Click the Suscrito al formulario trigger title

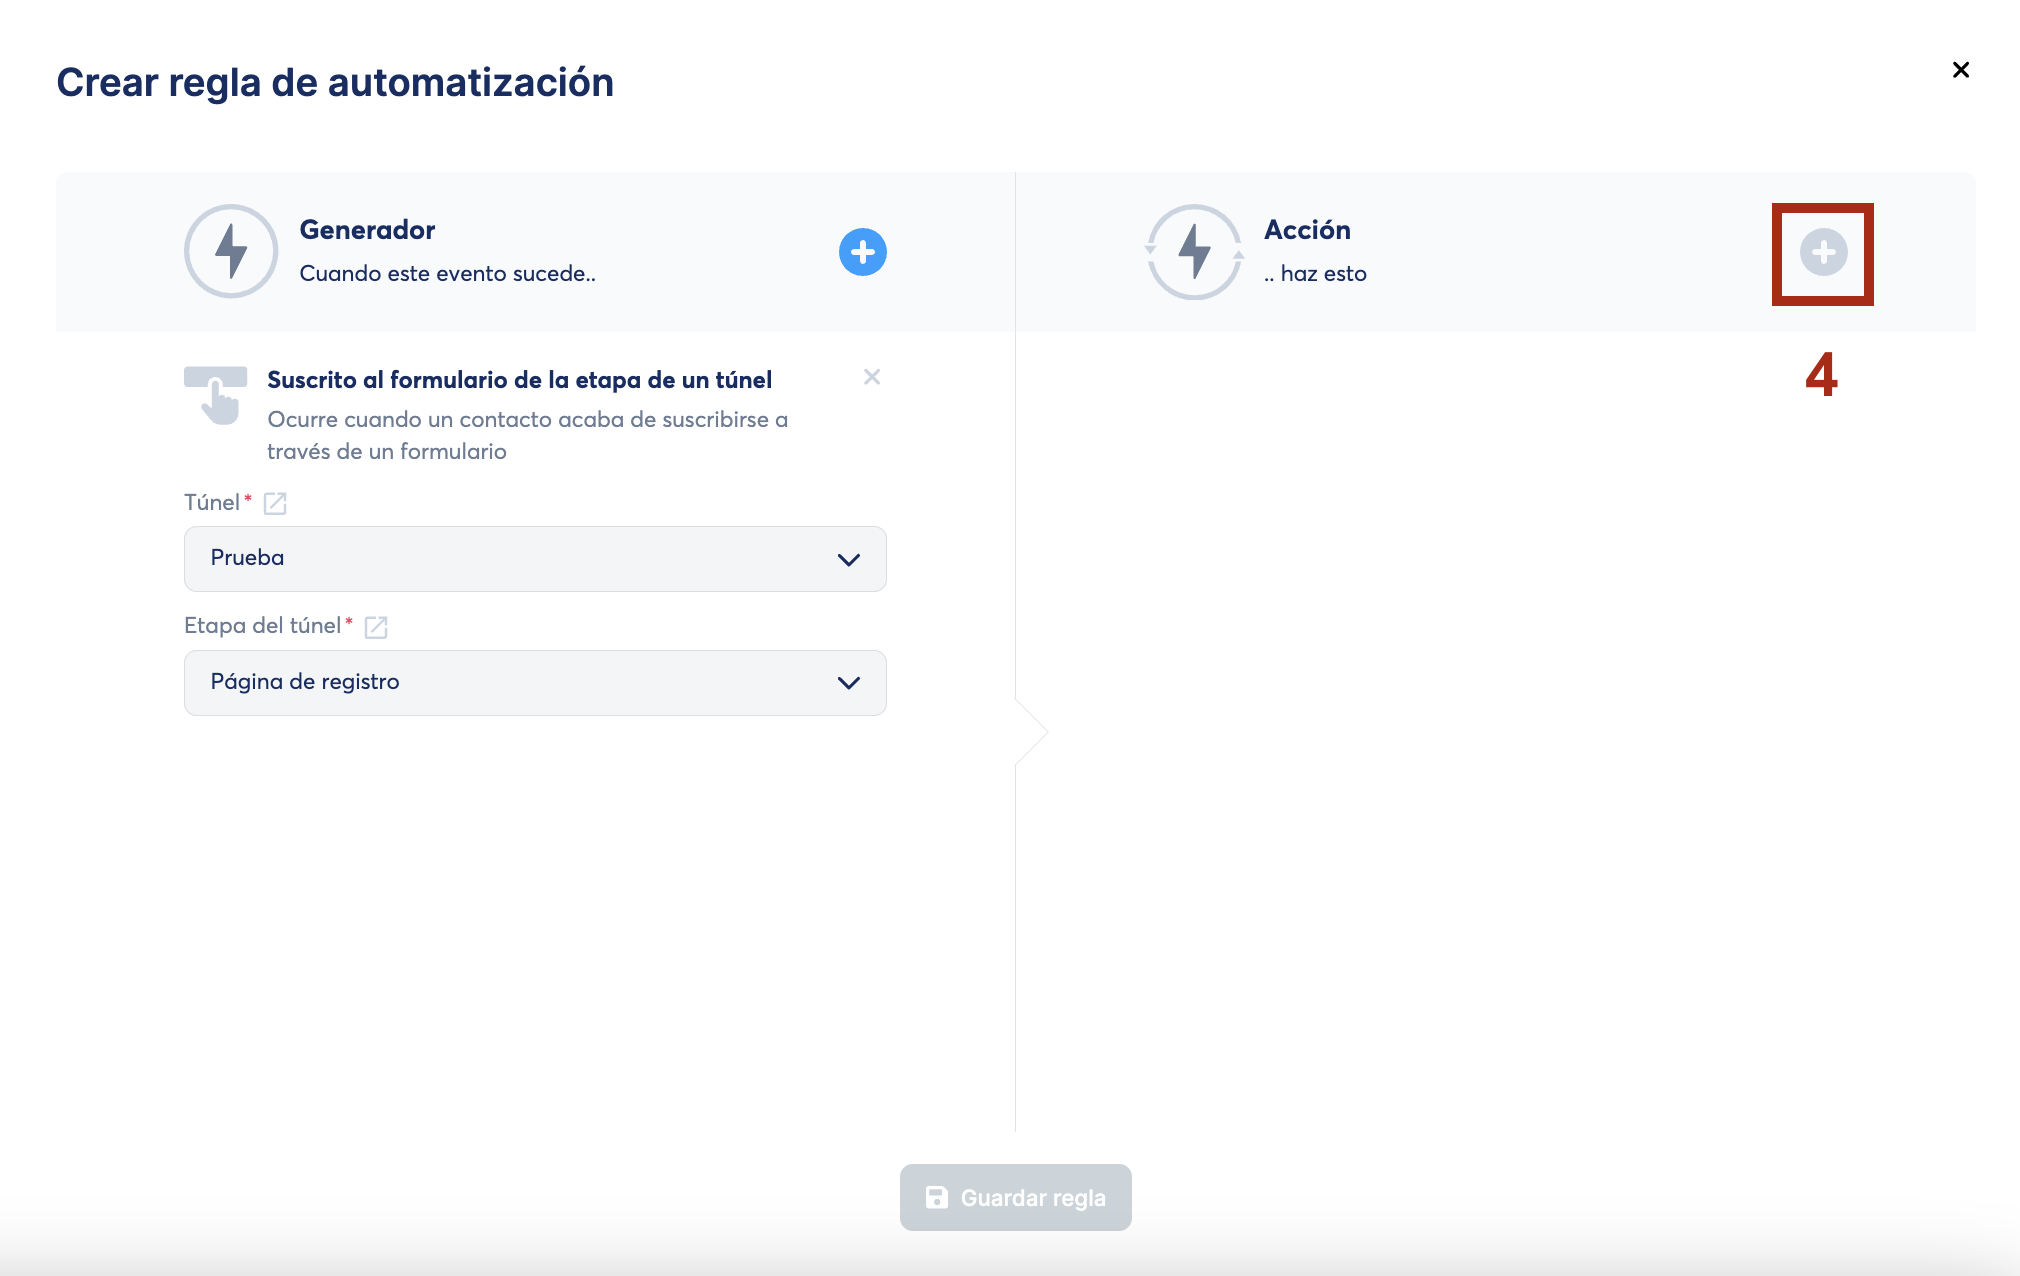519,380
